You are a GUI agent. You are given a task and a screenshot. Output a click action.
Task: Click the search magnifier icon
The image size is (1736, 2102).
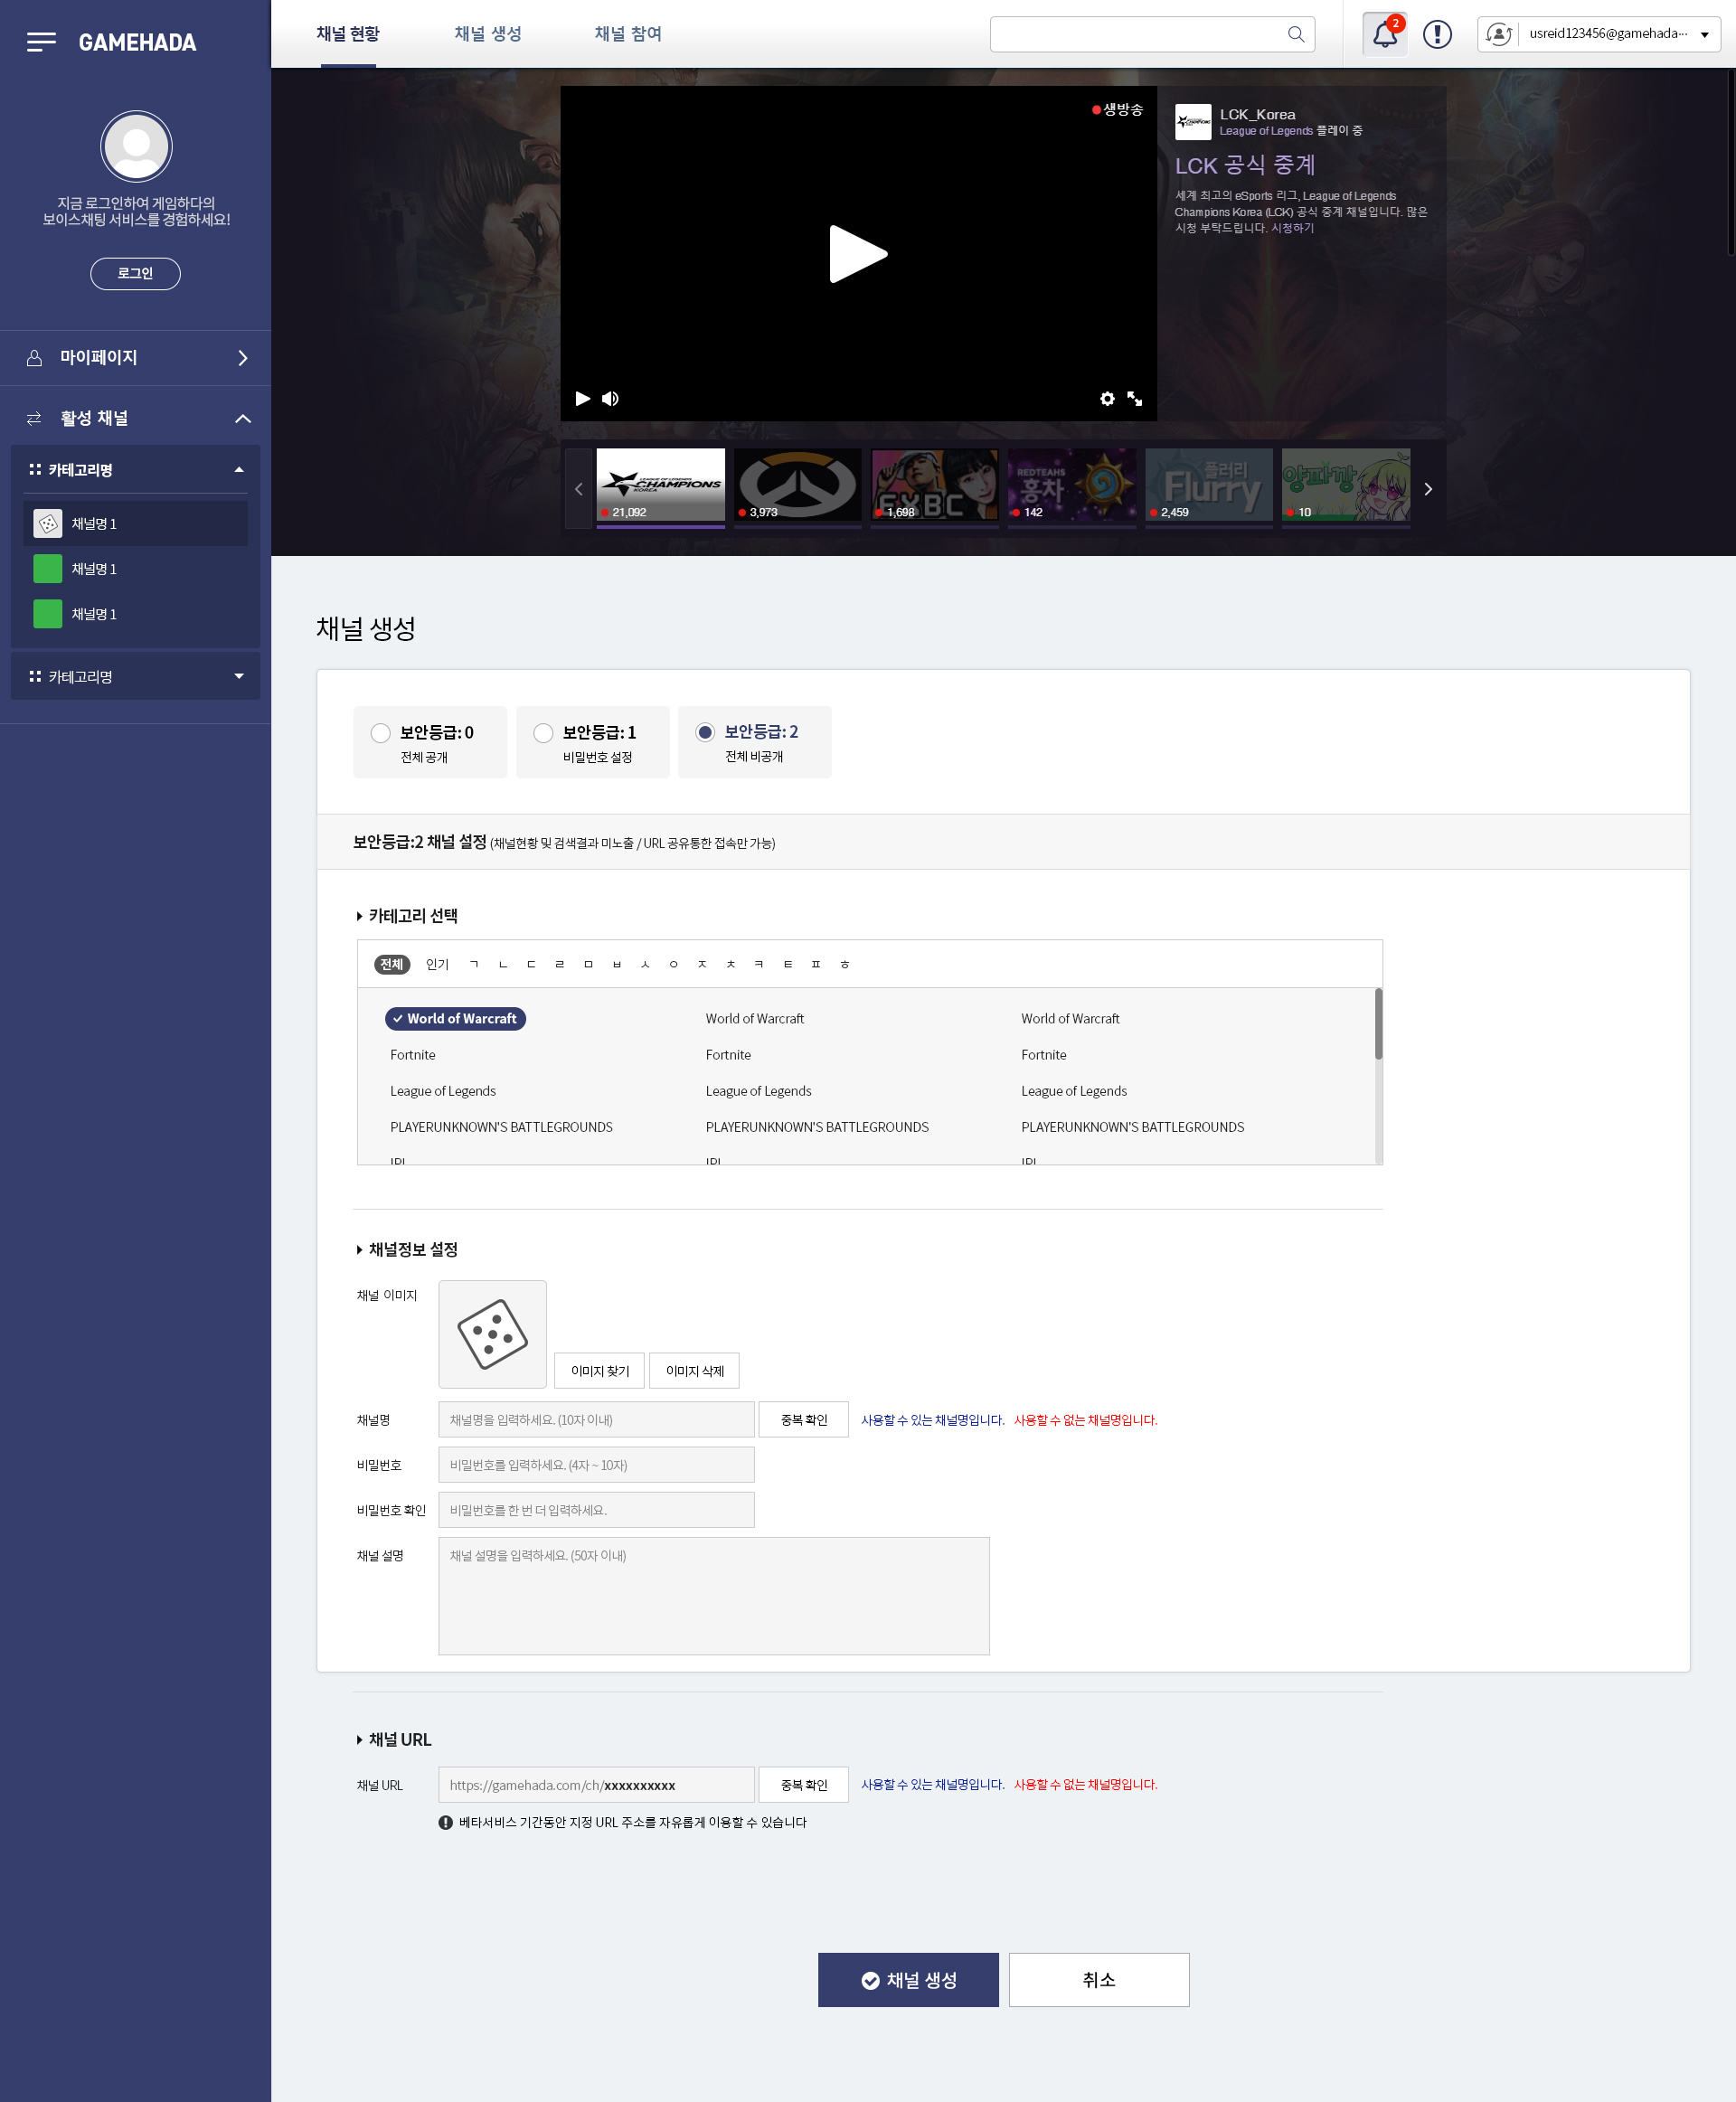click(x=1296, y=34)
